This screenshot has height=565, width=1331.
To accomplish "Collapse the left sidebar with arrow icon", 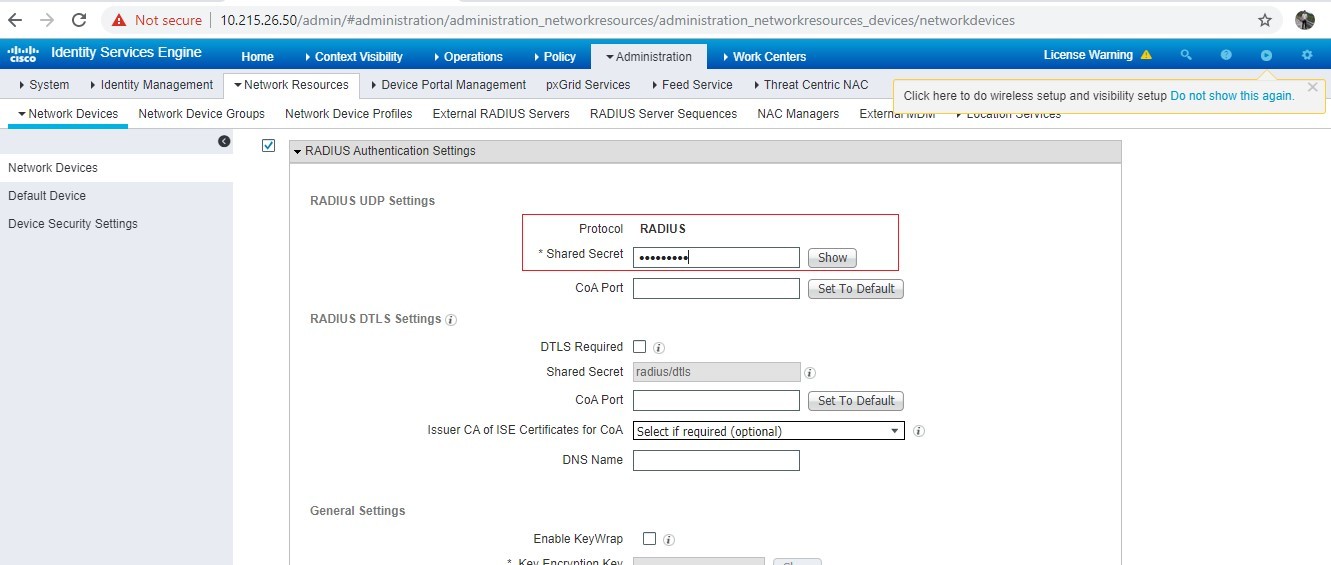I will click(224, 142).
